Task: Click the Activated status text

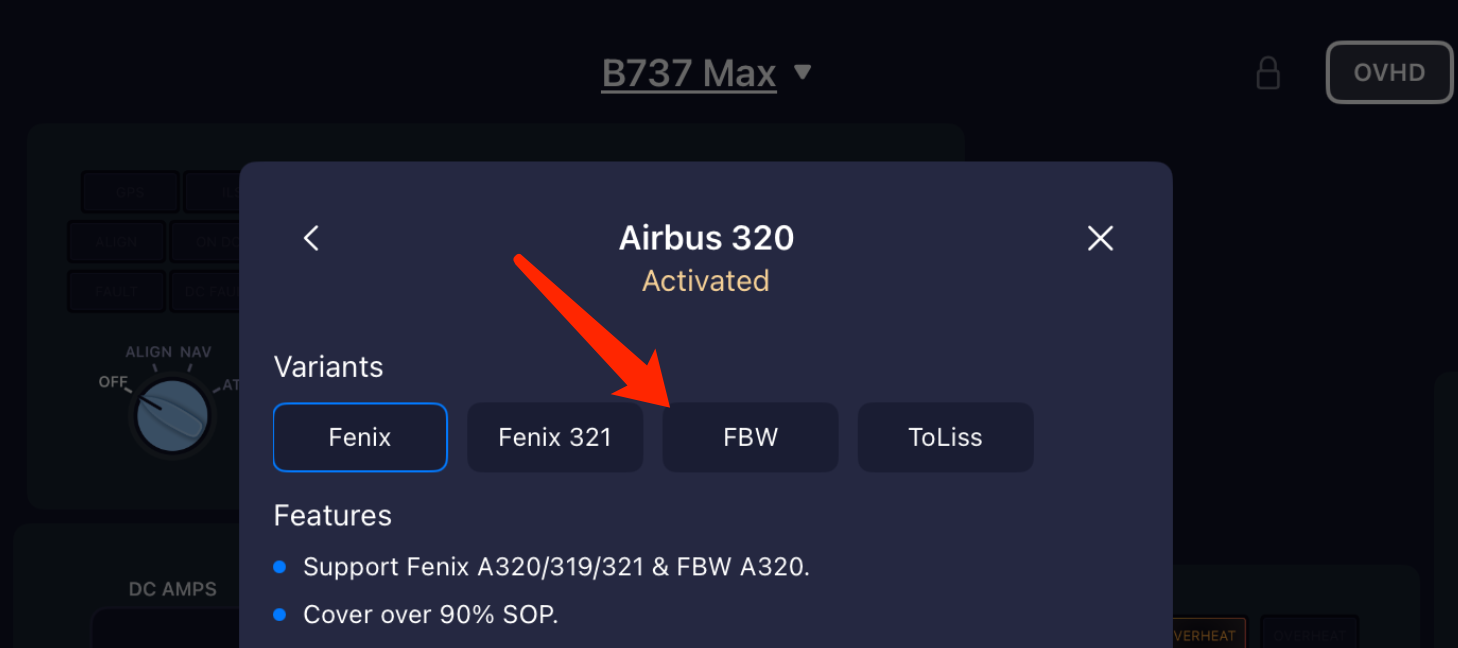Action: tap(705, 281)
